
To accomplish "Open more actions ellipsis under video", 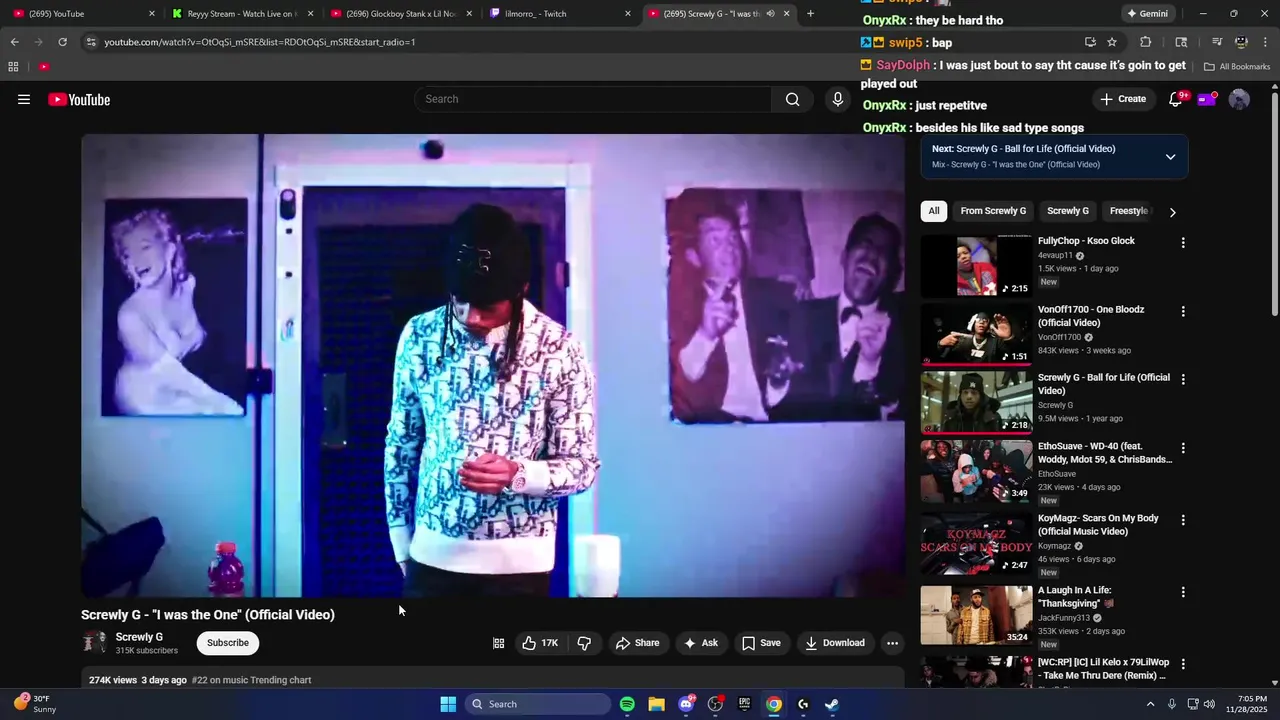I will (x=892, y=643).
